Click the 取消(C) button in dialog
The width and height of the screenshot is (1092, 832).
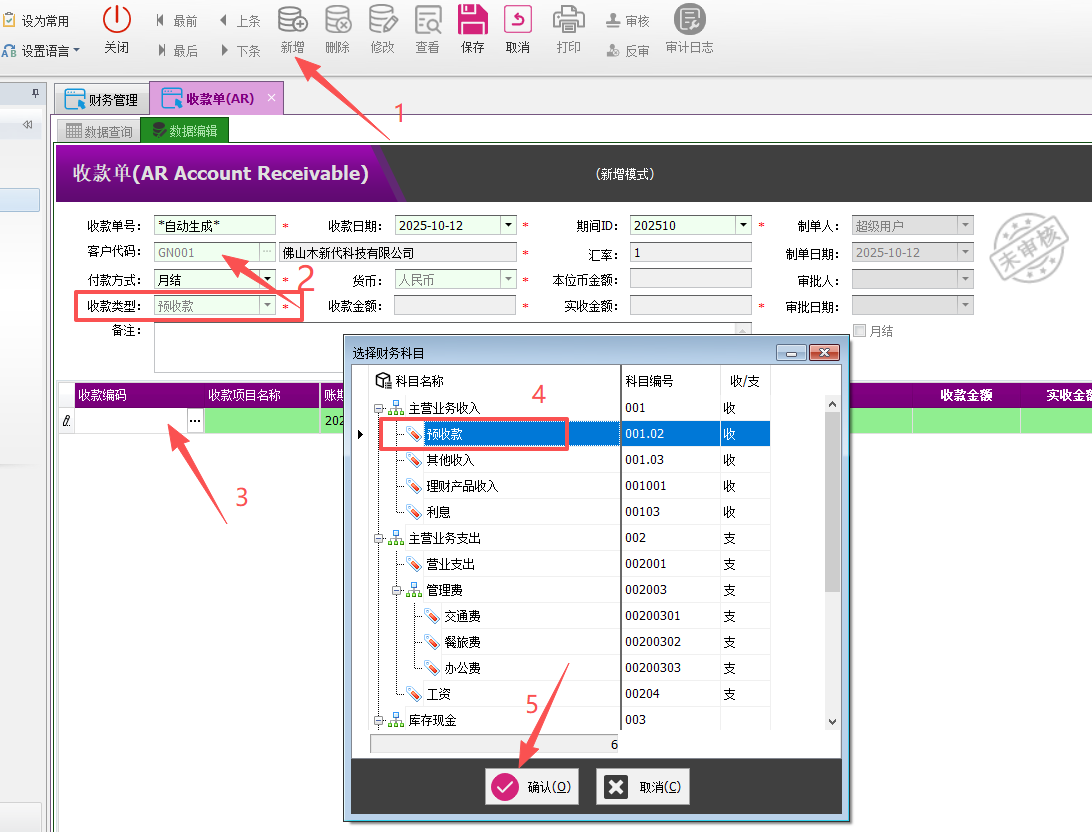click(x=643, y=787)
